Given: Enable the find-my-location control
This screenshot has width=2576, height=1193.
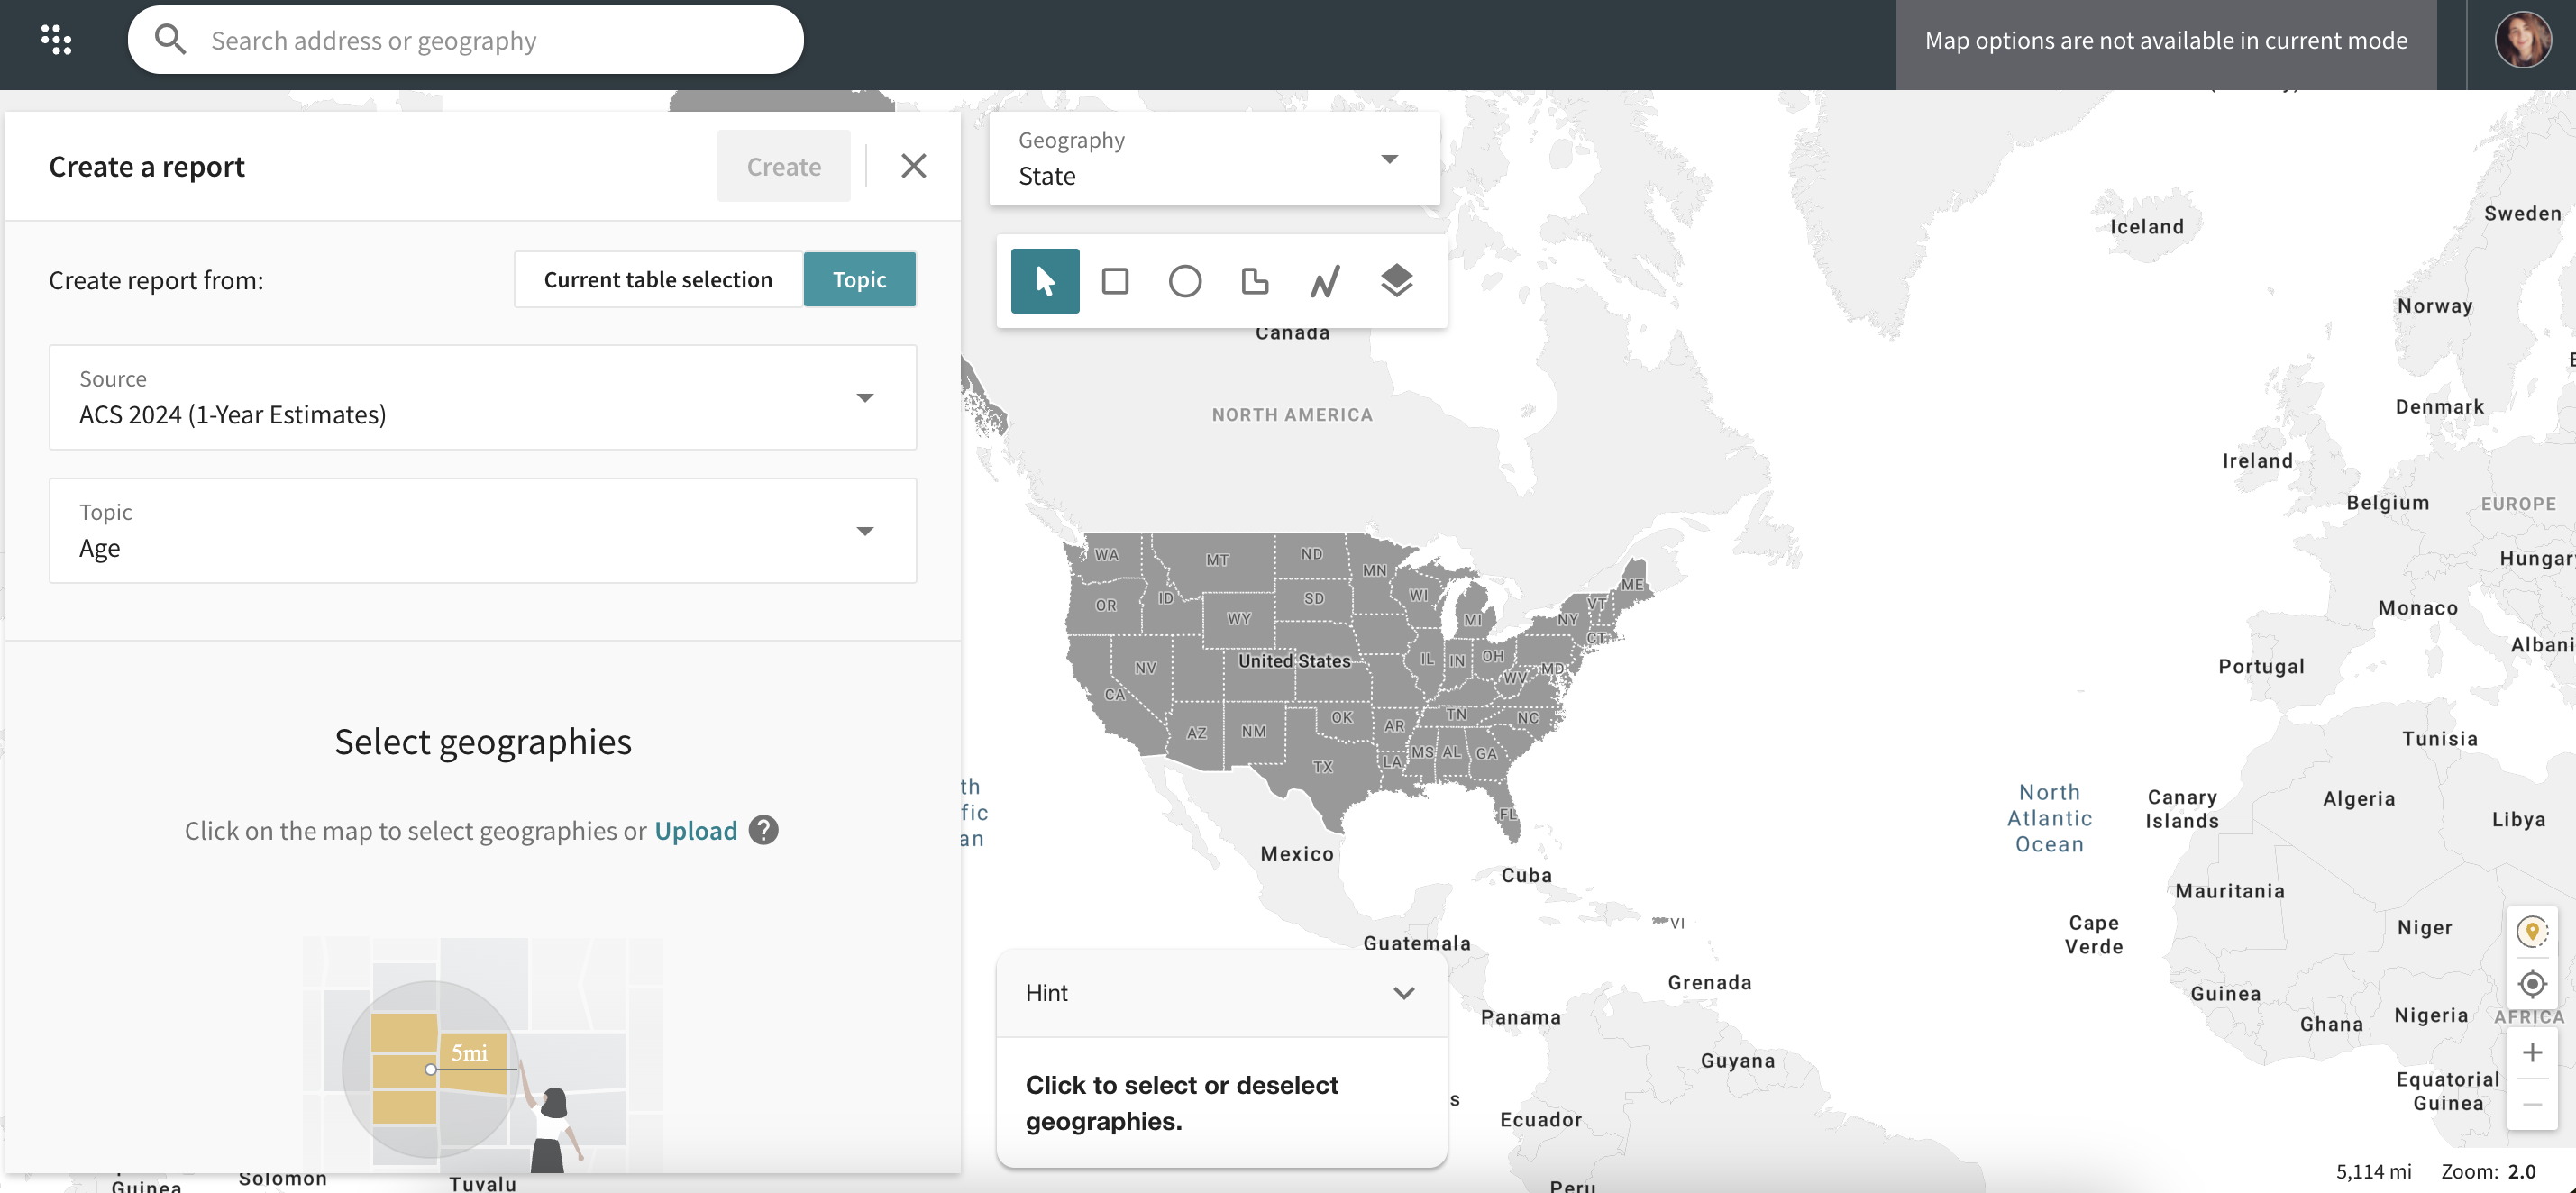Looking at the screenshot, I should click(2533, 984).
